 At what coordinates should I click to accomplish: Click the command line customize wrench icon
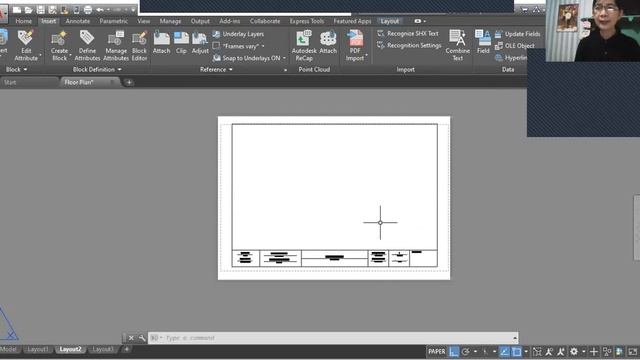point(142,338)
